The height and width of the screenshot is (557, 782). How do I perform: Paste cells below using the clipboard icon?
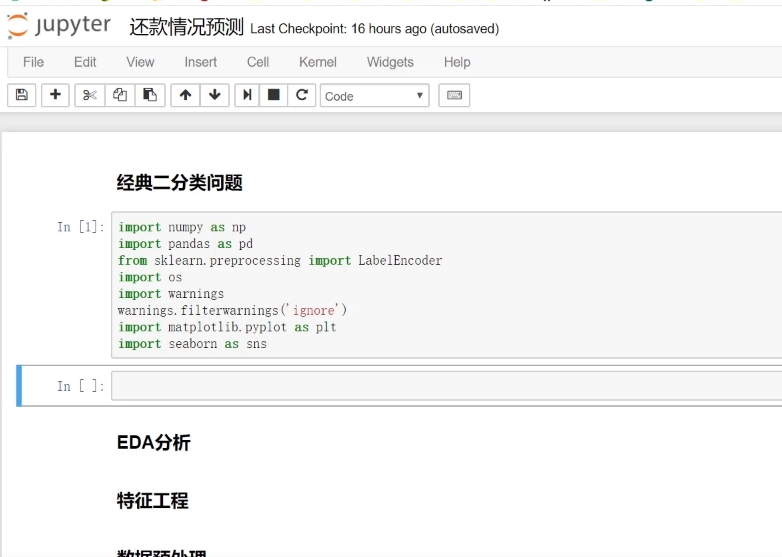[150, 96]
